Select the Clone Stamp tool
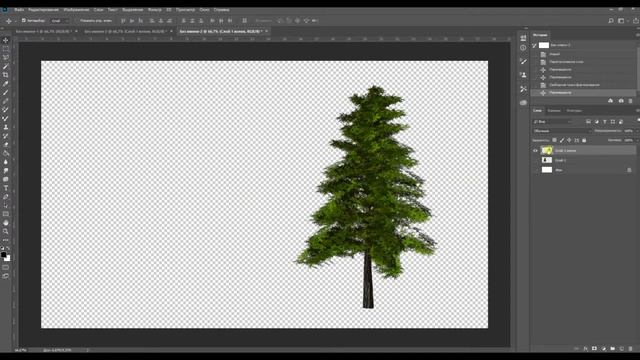Image resolution: width=640 pixels, height=360 pixels. point(6,127)
